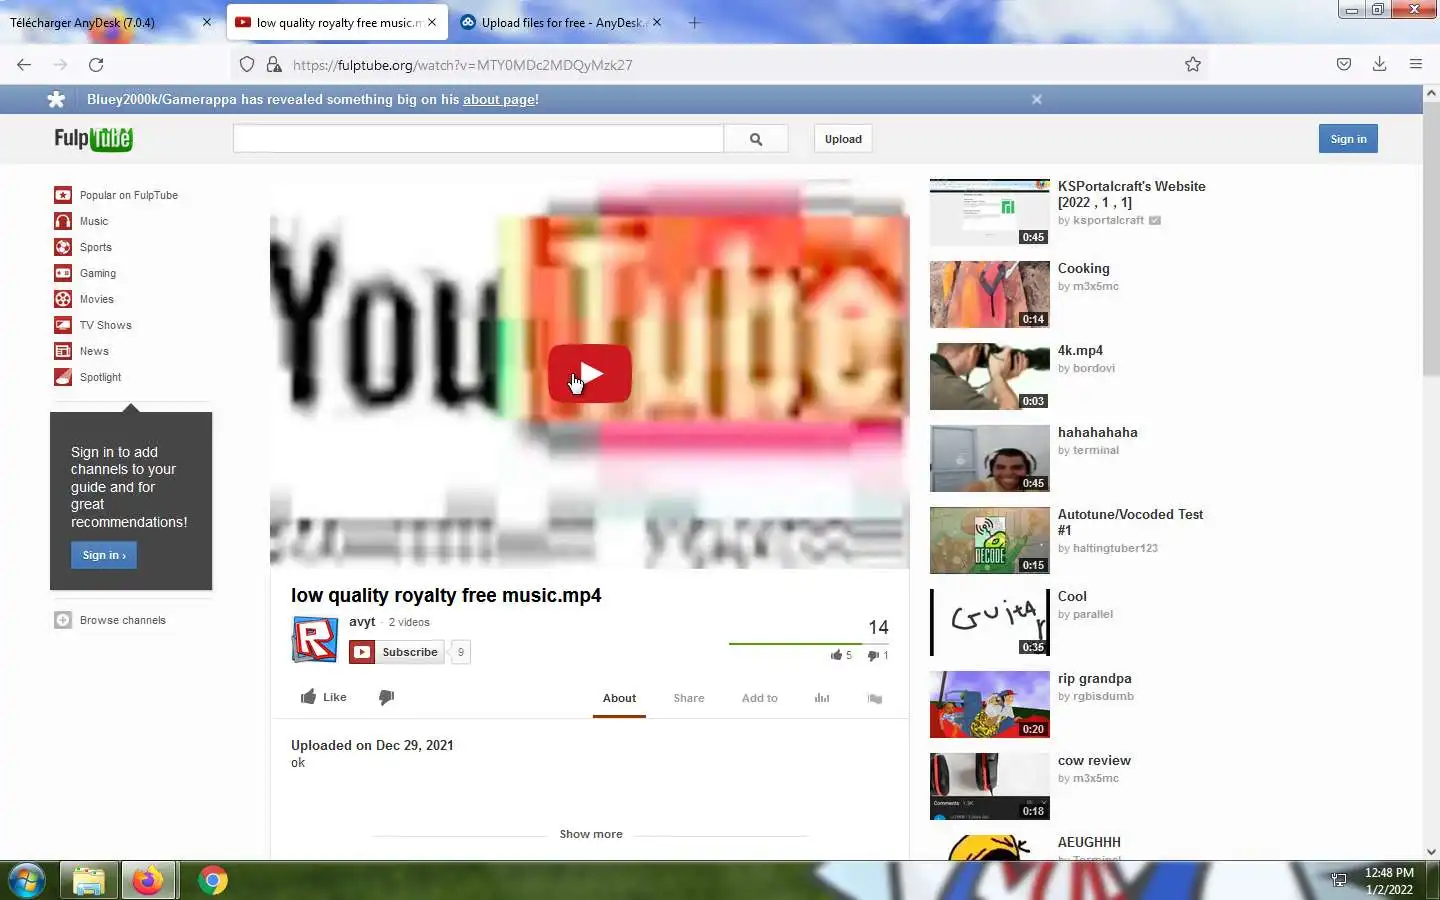The image size is (1440, 900).
Task: Open the Cooking video thumbnail
Action: click(x=990, y=294)
